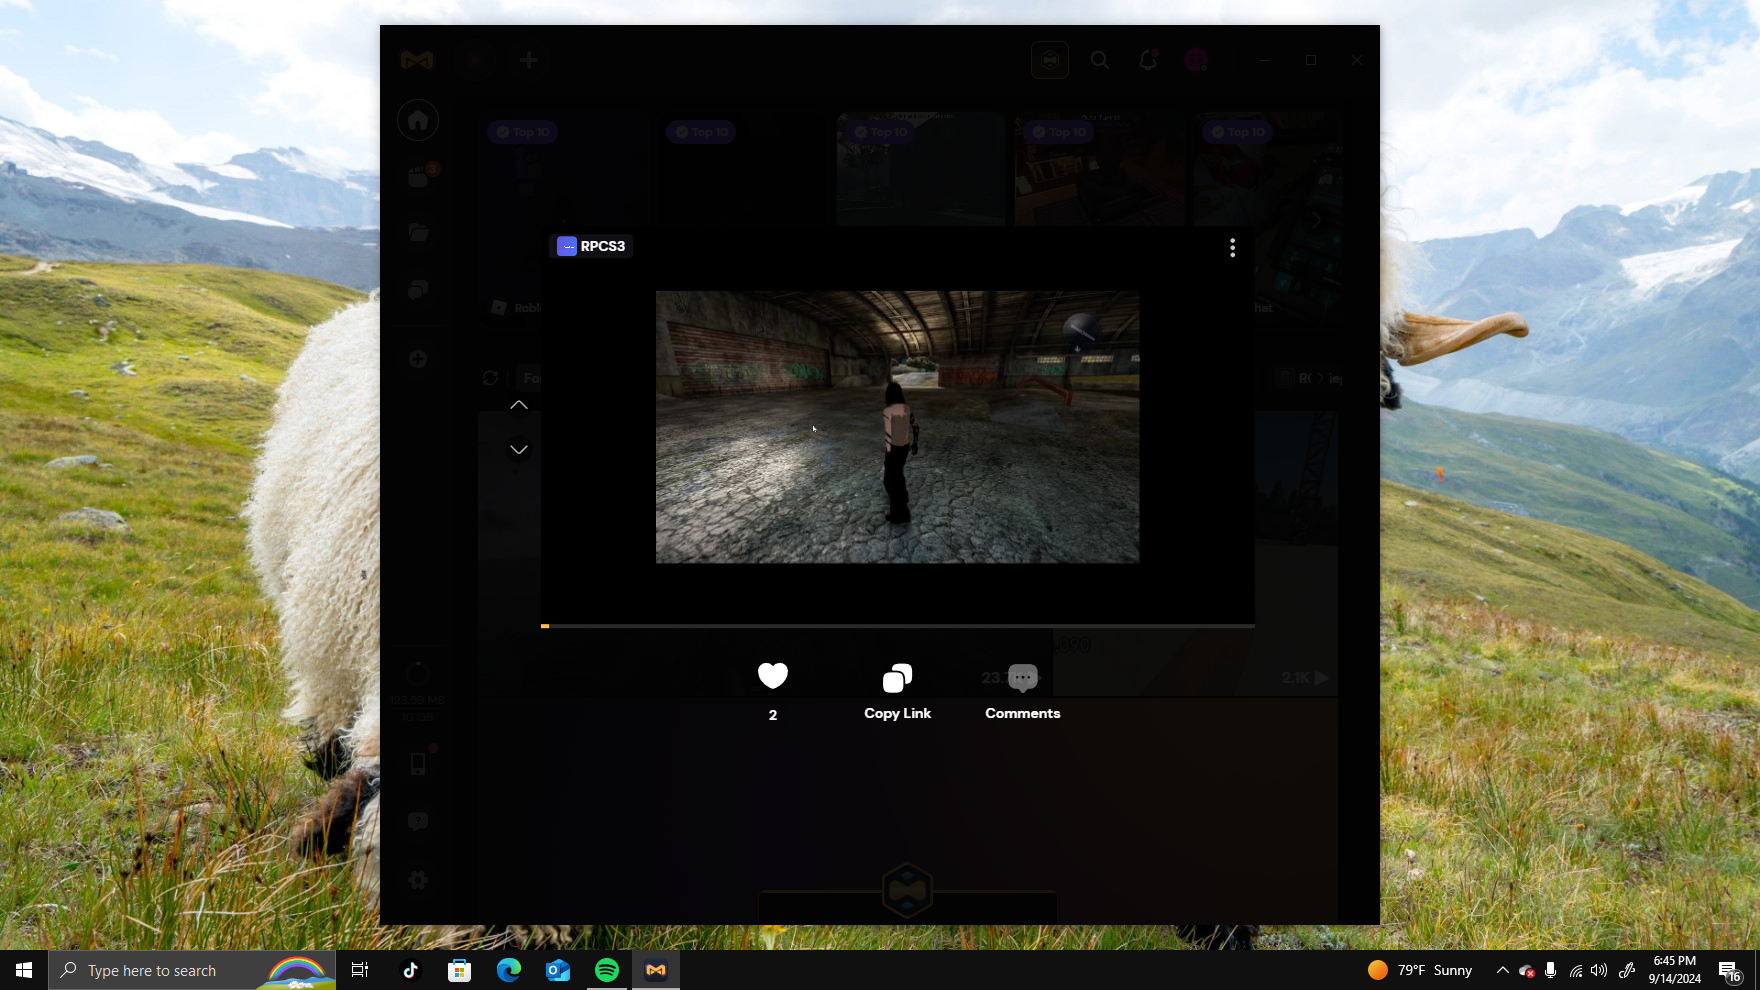Open network Wi-Fi tray icon

pos(1576,970)
